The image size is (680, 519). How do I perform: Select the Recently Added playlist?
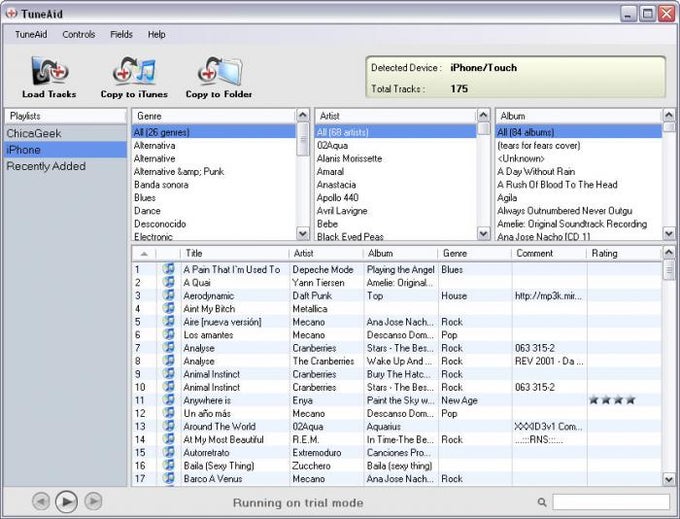coord(65,166)
